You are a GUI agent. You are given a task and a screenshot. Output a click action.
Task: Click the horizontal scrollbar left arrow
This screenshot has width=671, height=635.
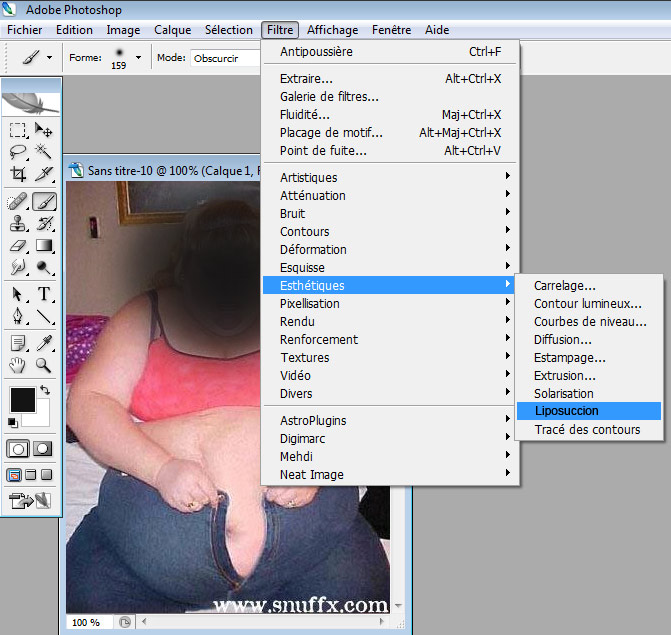144,621
